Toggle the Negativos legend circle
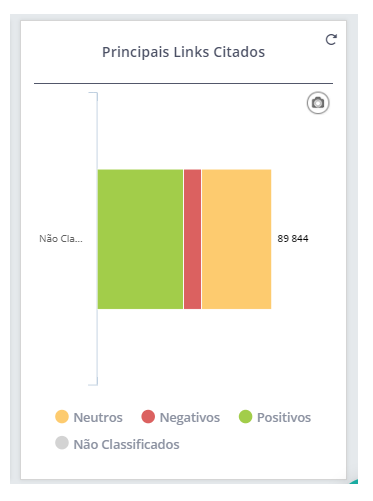Screen dimensions: 373x501 coord(148,417)
